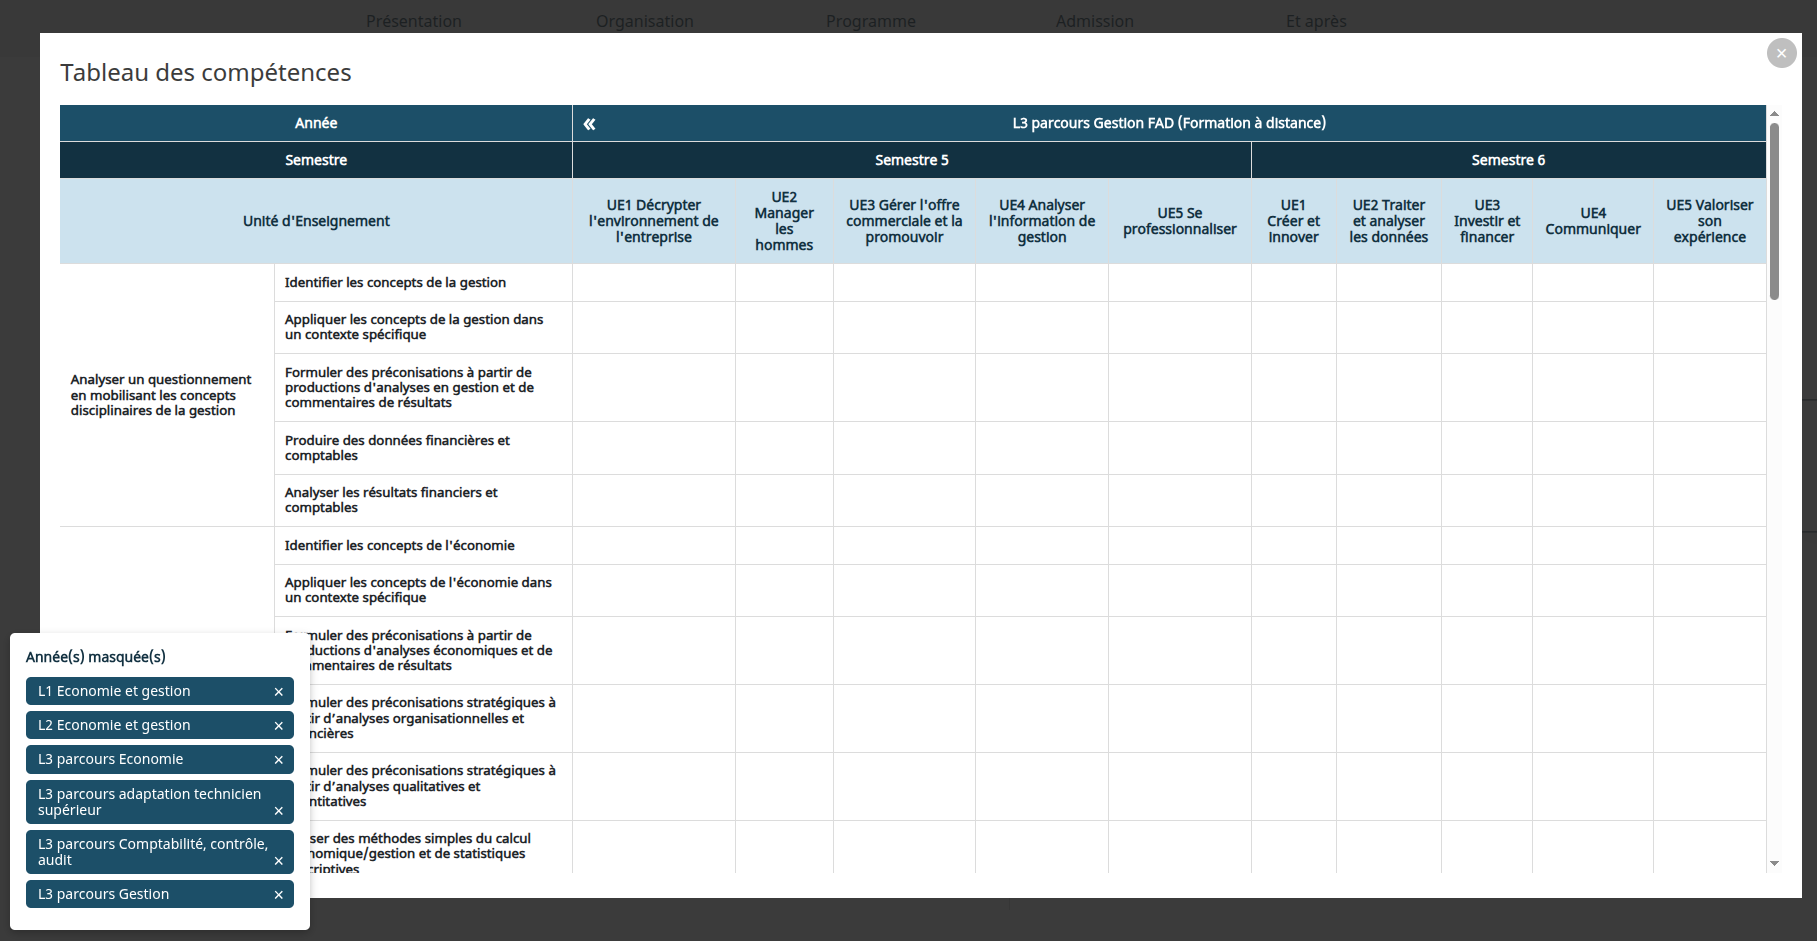Viewport: 1817px width, 941px height.
Task: Click the Semestre 5 column header
Action: (x=911, y=160)
